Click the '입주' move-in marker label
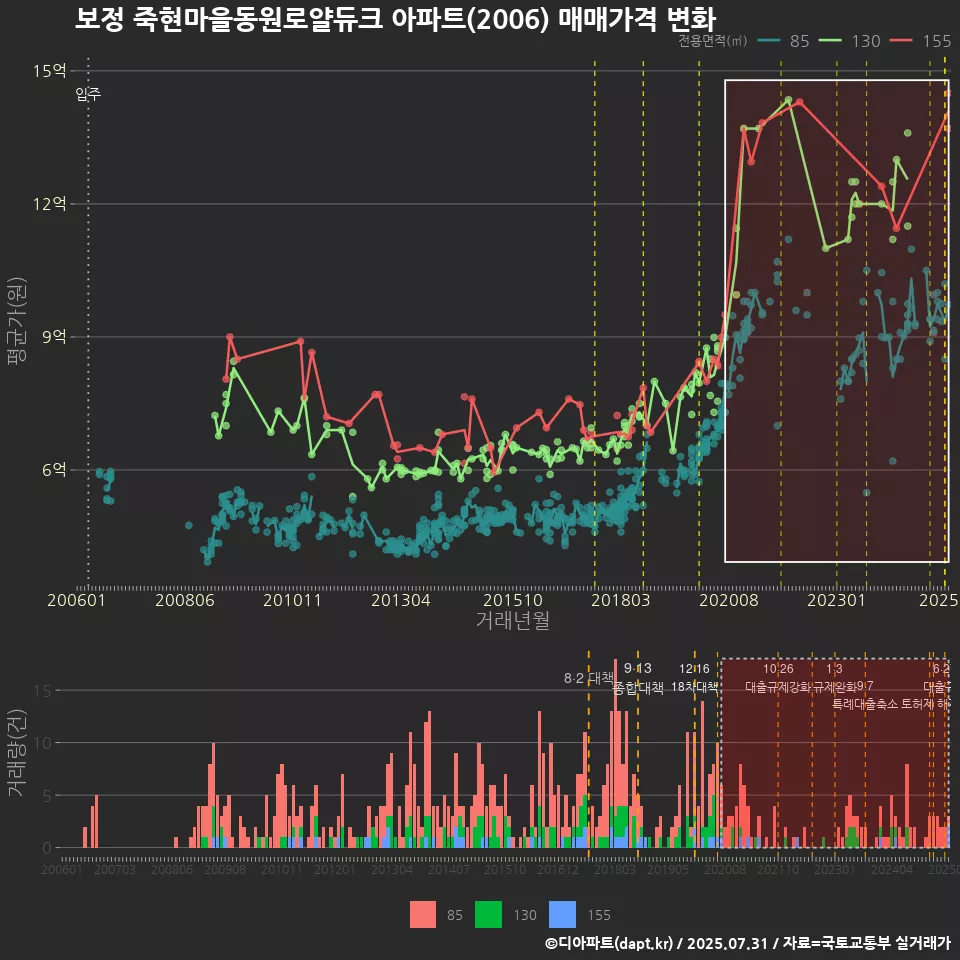 click(x=88, y=94)
